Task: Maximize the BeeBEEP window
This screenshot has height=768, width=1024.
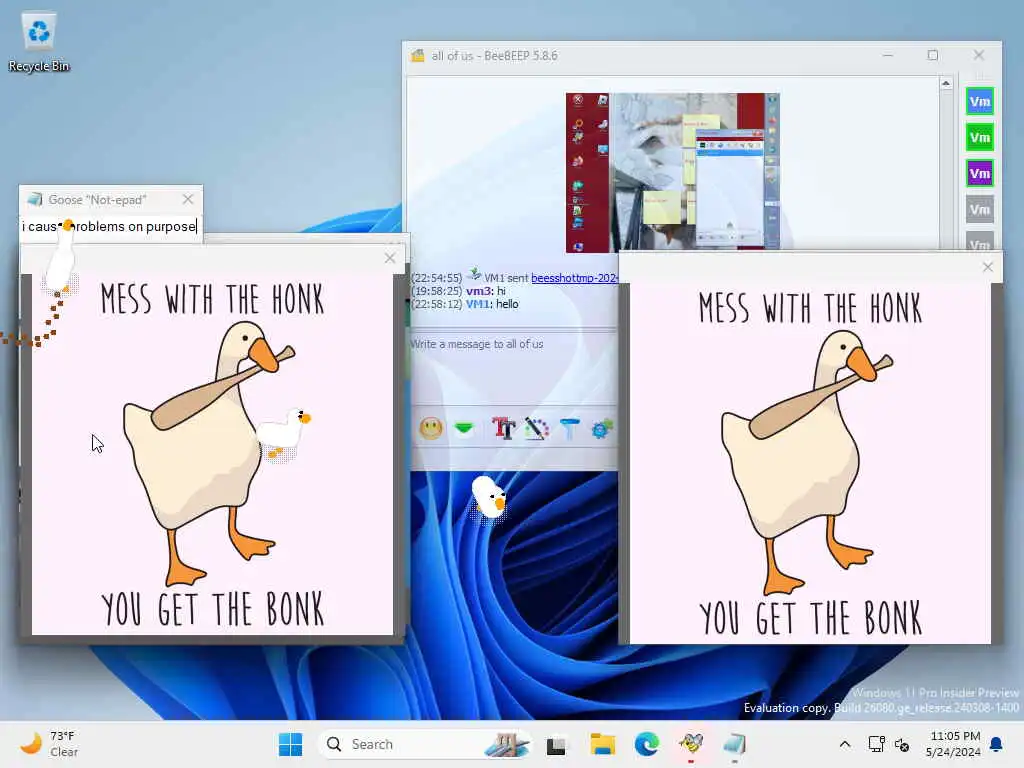Action: click(933, 56)
